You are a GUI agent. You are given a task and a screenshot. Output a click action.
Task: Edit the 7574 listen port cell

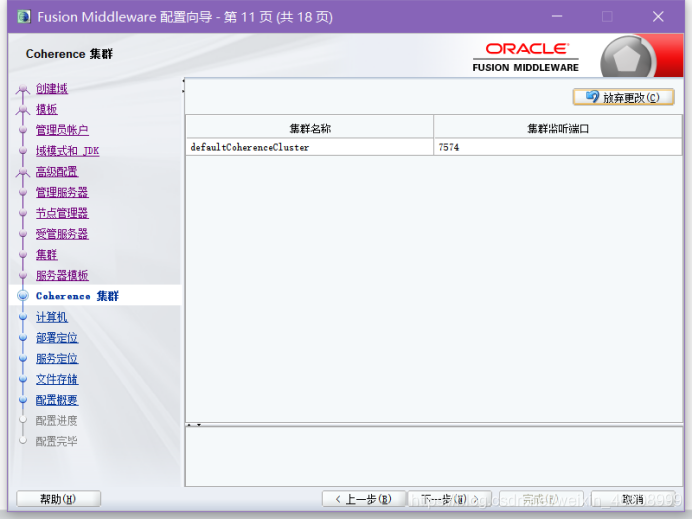(558, 147)
